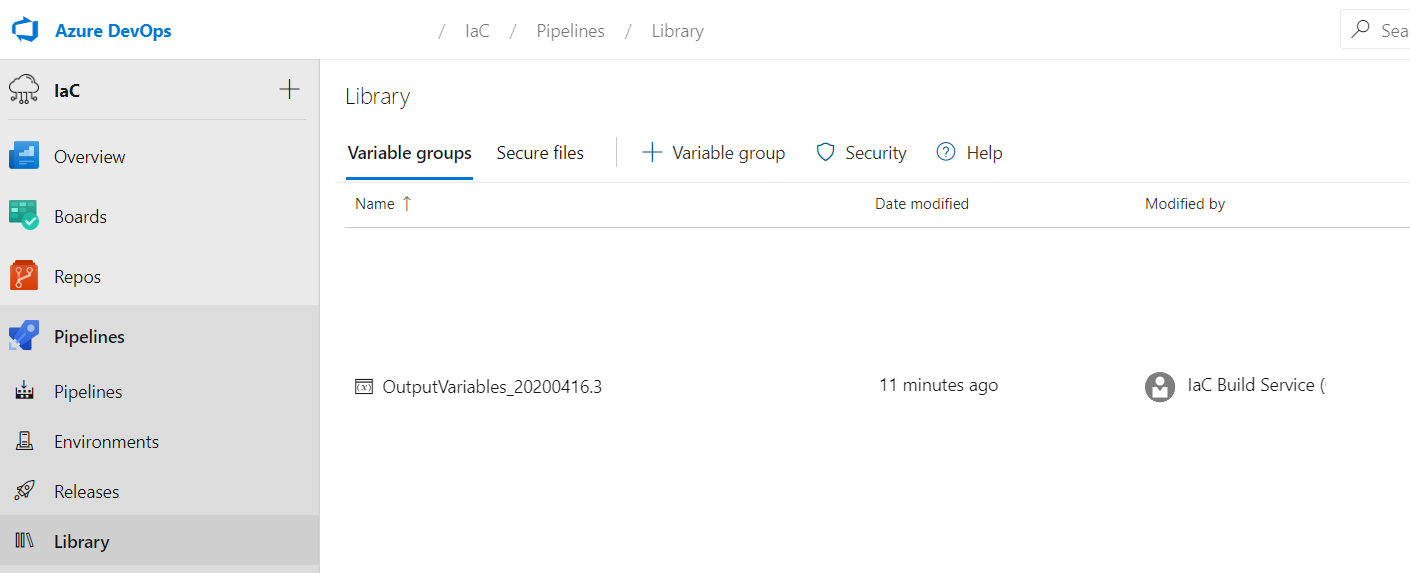Select the Variable groups tab
1410x573 pixels.
pos(409,153)
